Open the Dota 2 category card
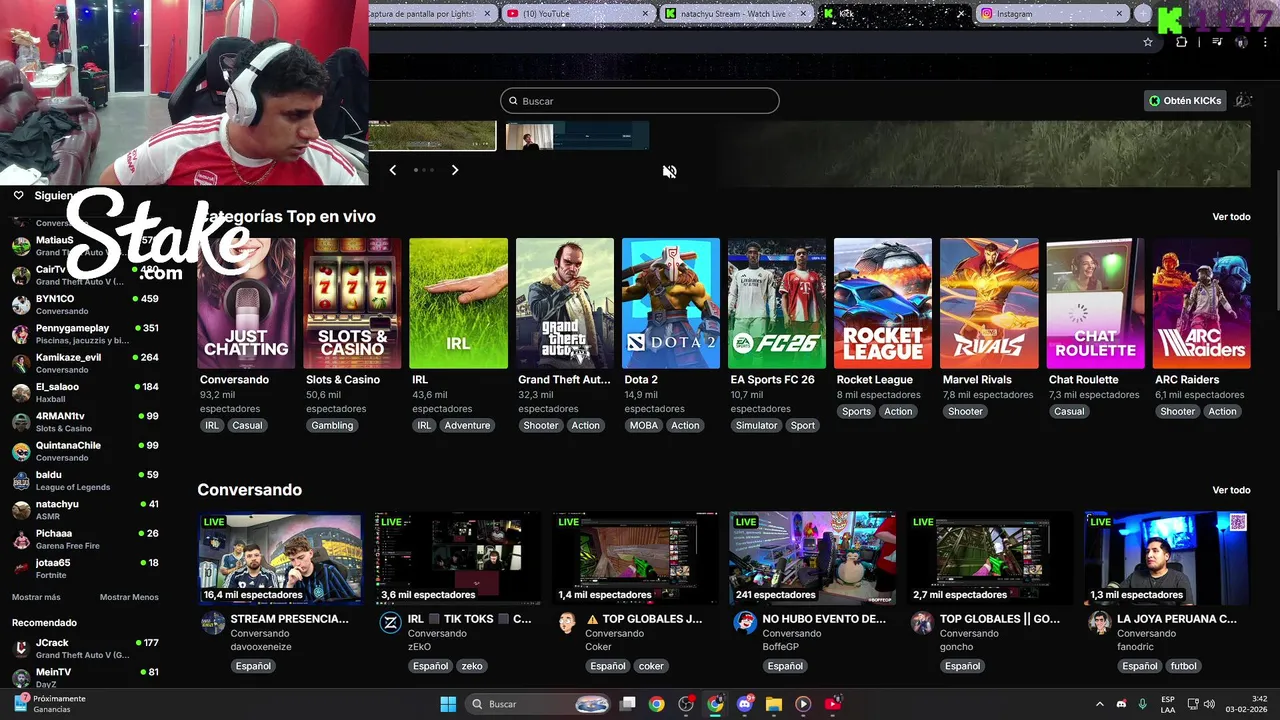1280x720 pixels. (671, 303)
